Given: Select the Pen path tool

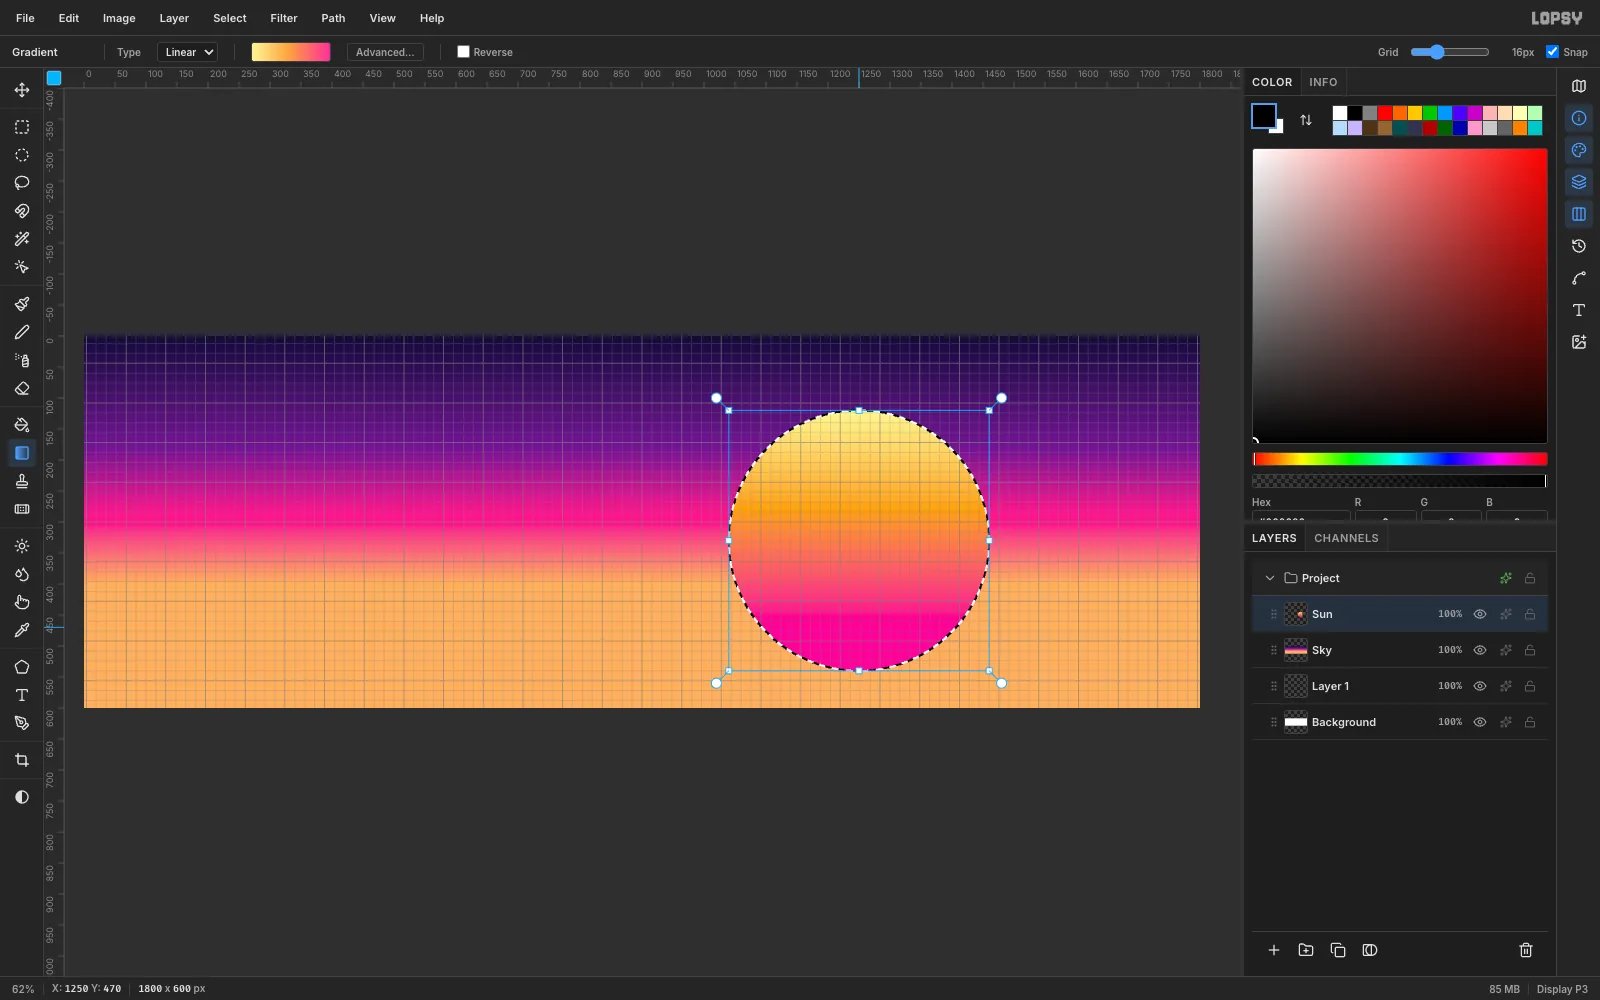Looking at the screenshot, I should point(22,723).
